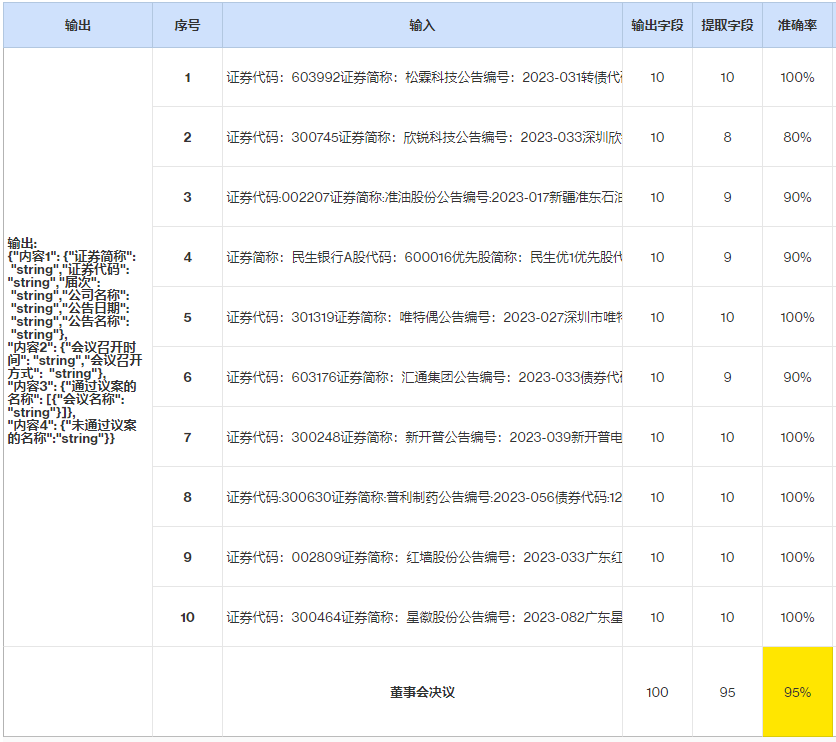
Task: Click the 输入 column header
Action: click(422, 25)
